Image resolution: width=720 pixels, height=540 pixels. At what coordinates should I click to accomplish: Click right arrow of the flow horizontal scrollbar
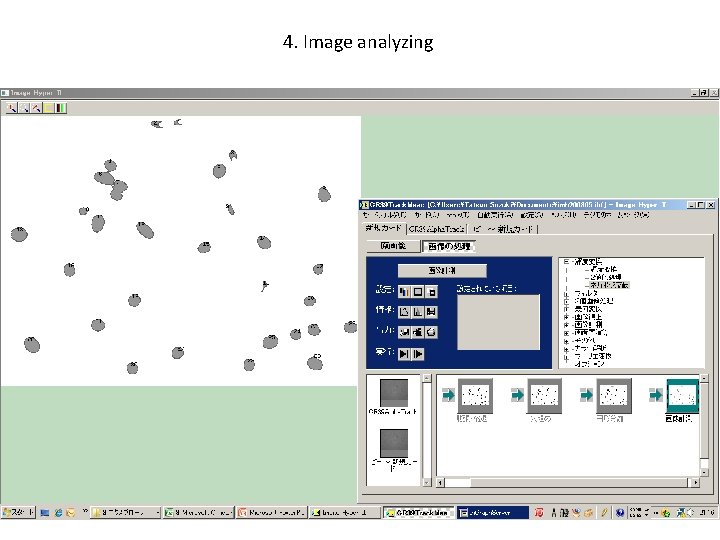click(x=695, y=483)
